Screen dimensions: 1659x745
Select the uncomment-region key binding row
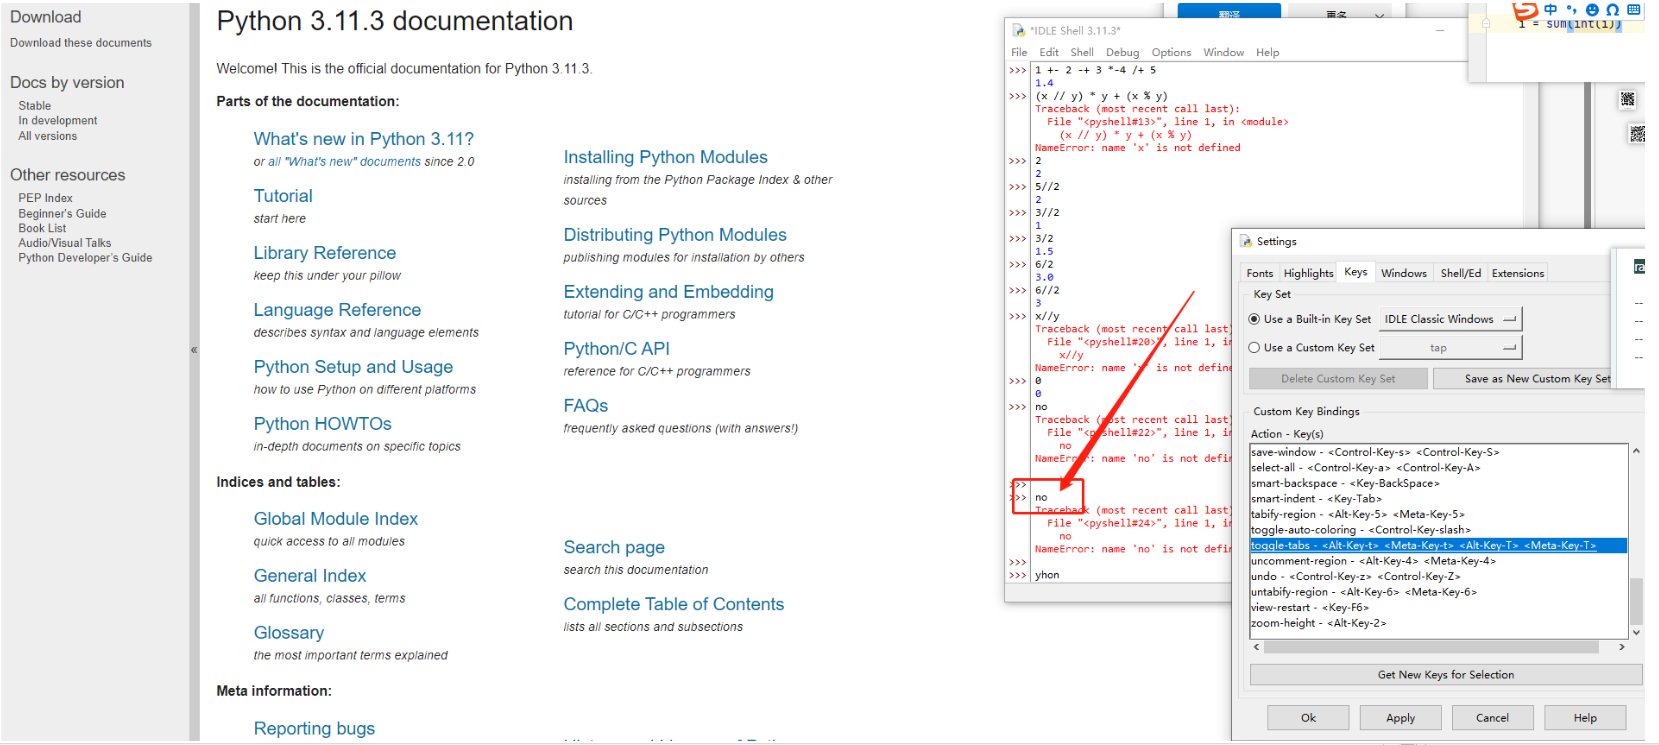(x=1439, y=561)
